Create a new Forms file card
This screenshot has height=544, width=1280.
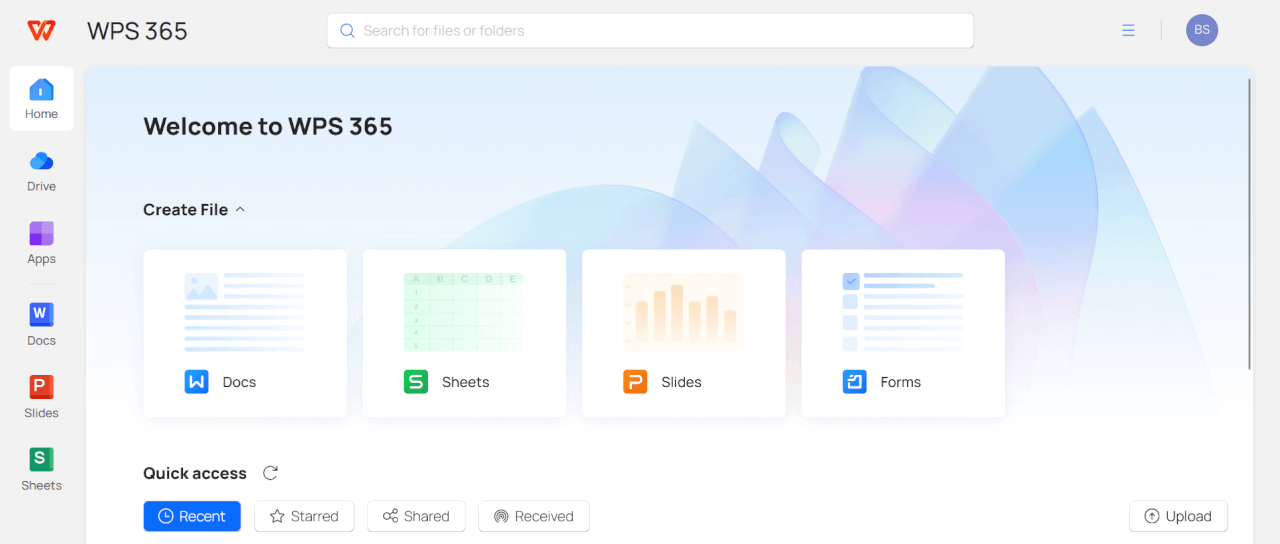pyautogui.click(x=903, y=333)
